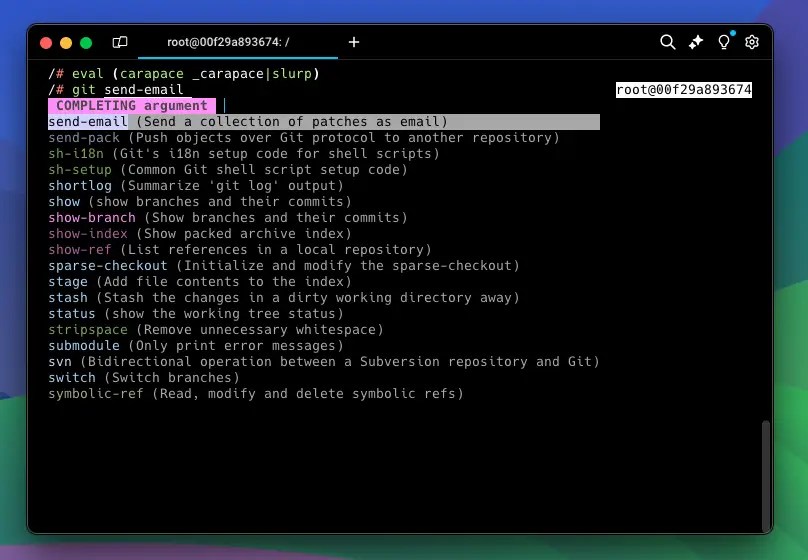
Task: Click the root@00f29a893674 prompt label
Action: (x=684, y=90)
